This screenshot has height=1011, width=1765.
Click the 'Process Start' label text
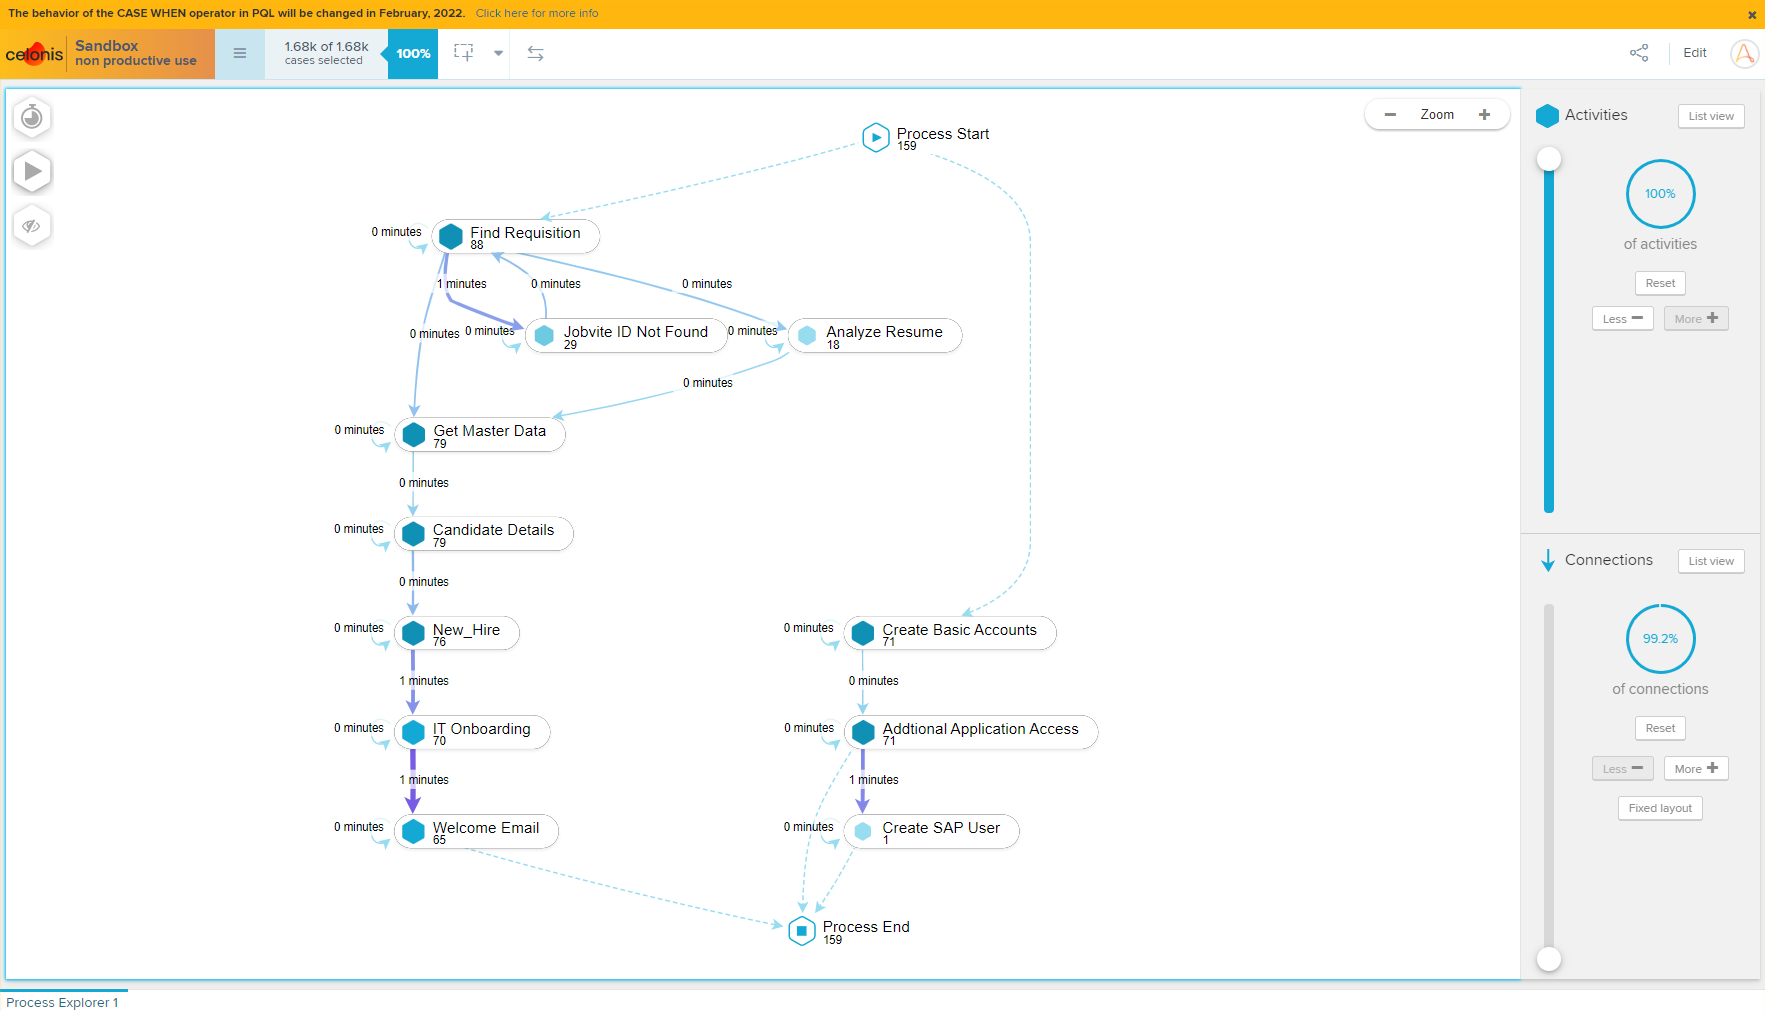tap(943, 134)
